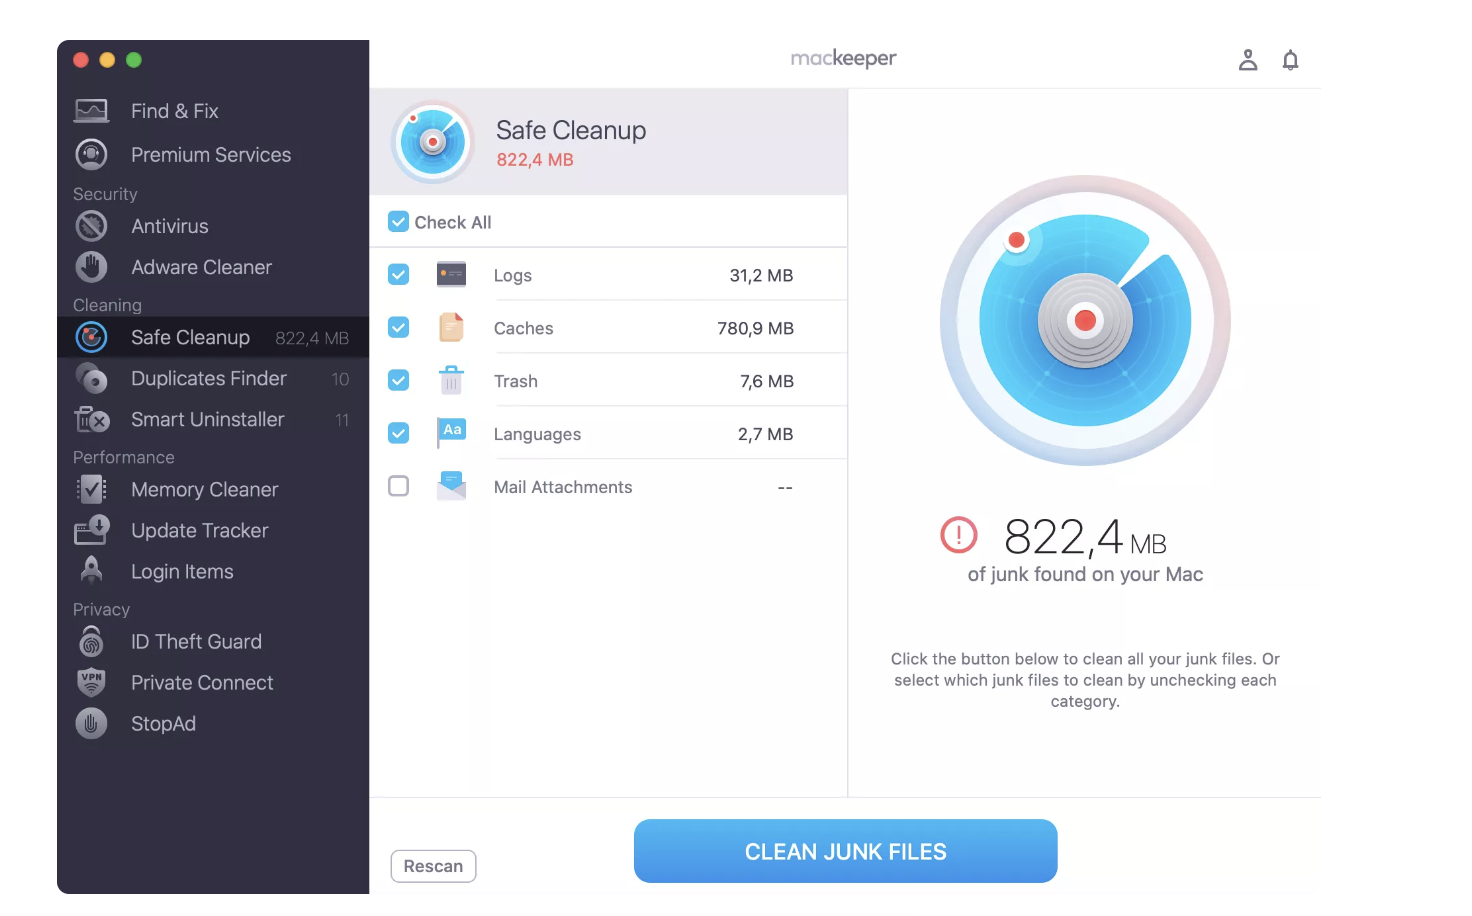This screenshot has width=1472, height=916.
Task: Switch to Find & Fix section
Action: point(91,110)
